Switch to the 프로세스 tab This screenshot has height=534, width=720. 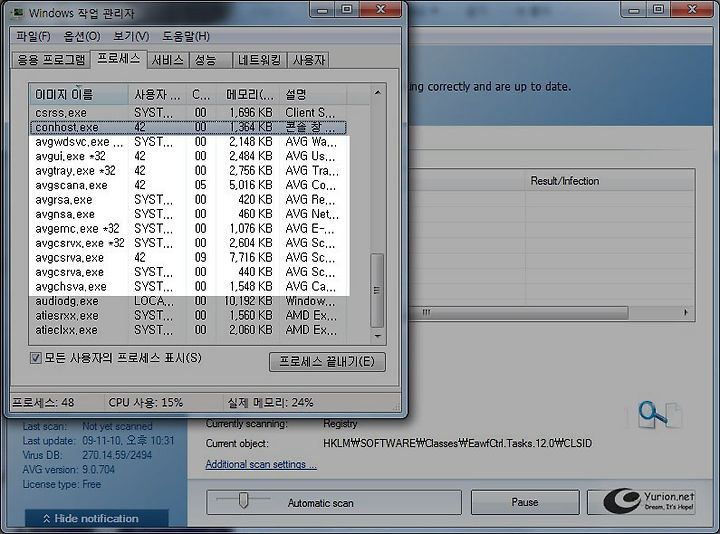point(118,58)
